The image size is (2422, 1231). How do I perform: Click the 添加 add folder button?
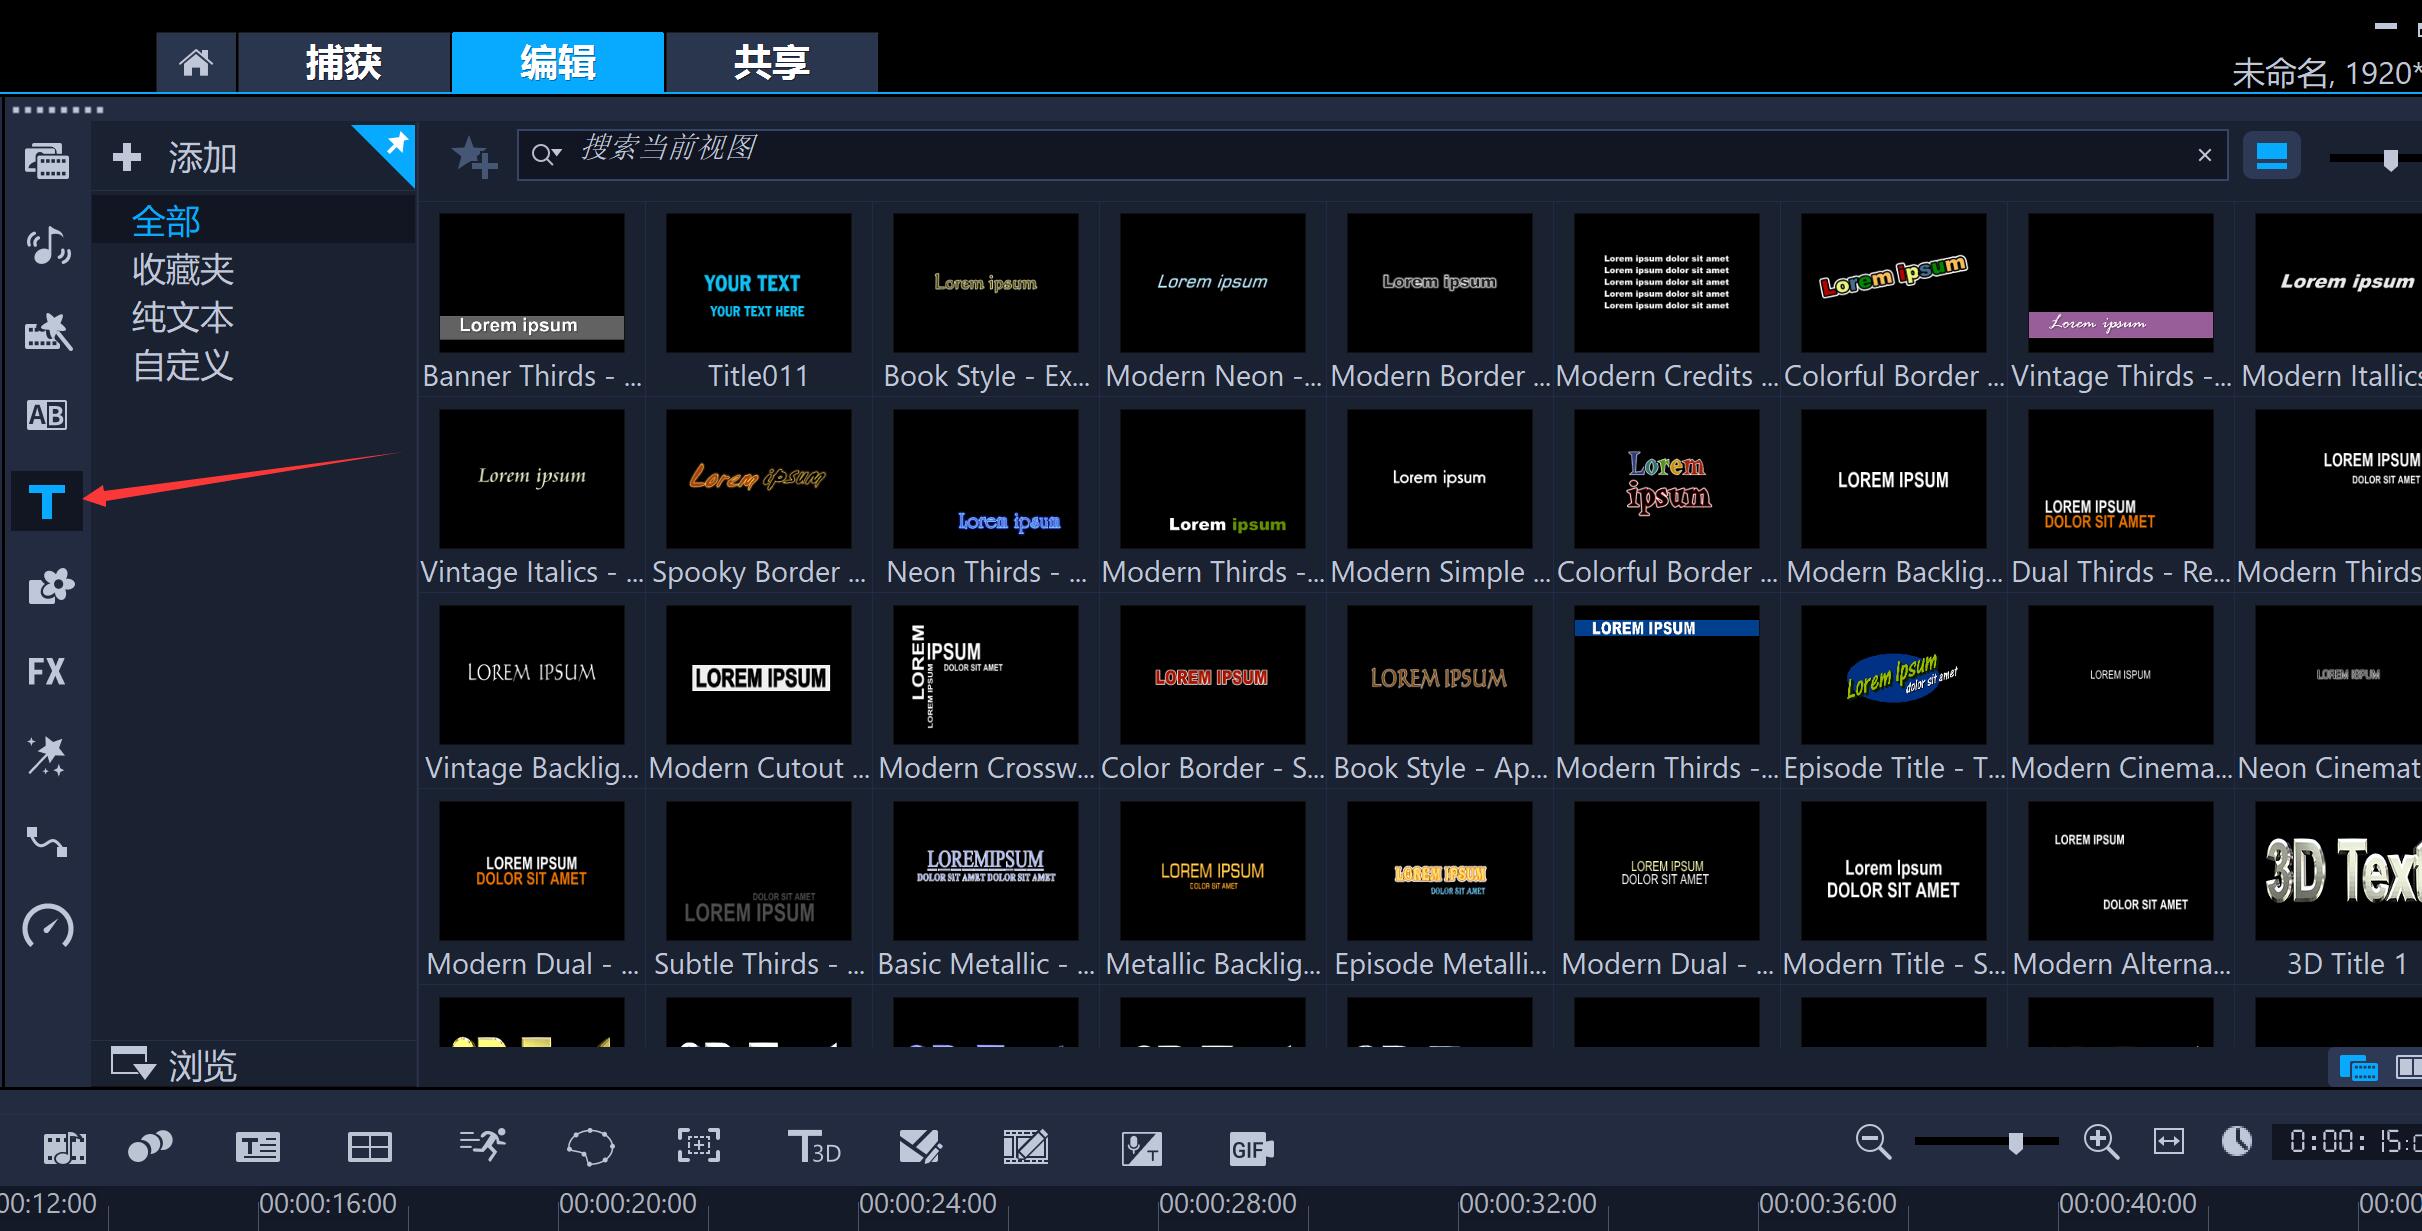[x=175, y=157]
